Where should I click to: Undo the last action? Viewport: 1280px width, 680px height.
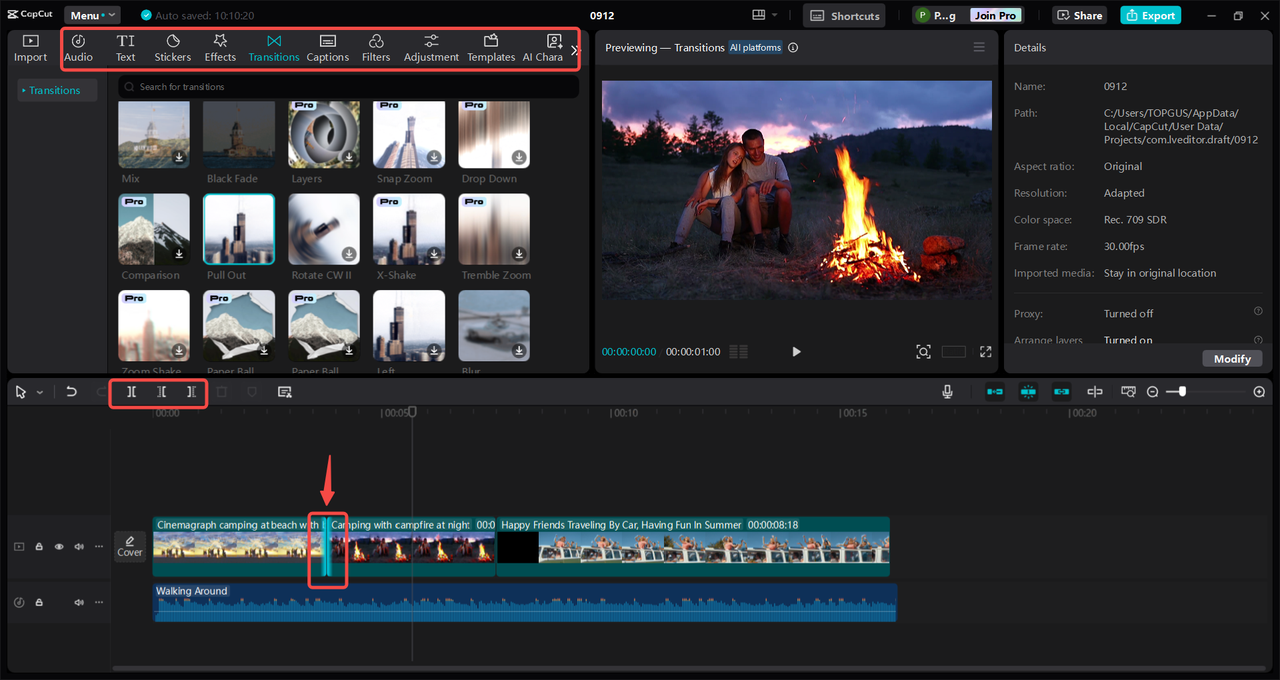pos(71,392)
